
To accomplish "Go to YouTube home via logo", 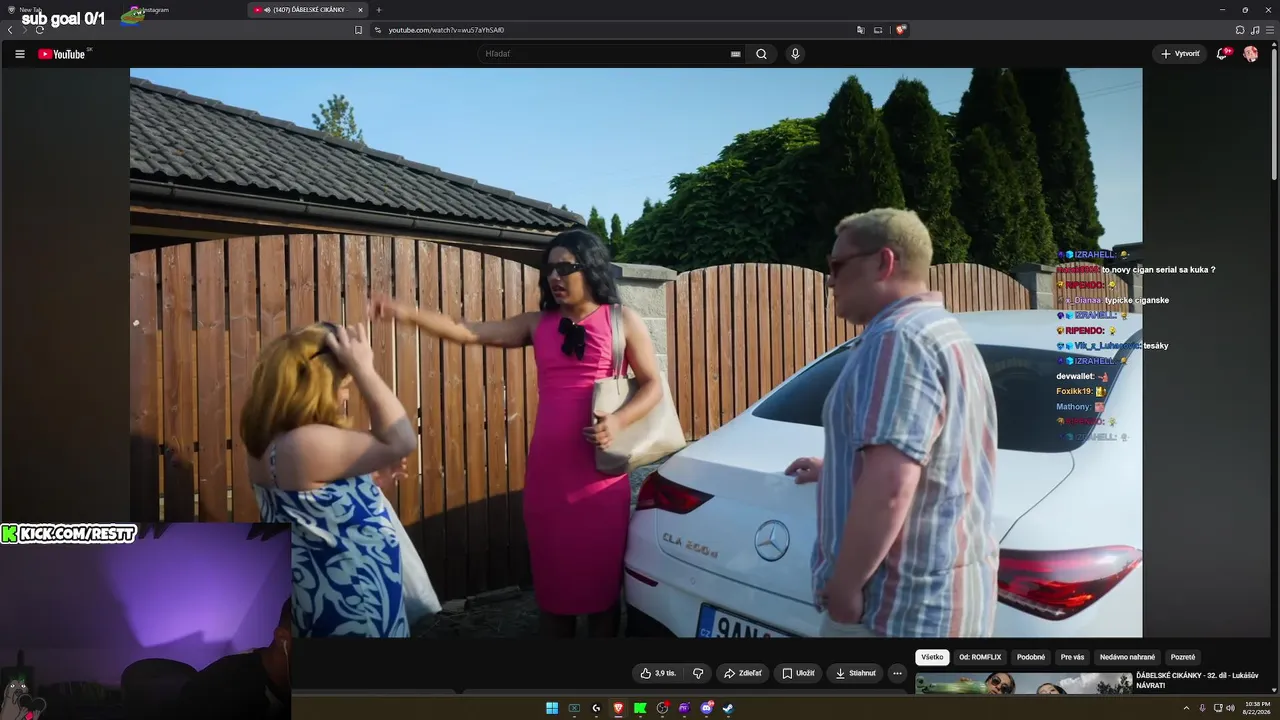I will click(x=62, y=54).
